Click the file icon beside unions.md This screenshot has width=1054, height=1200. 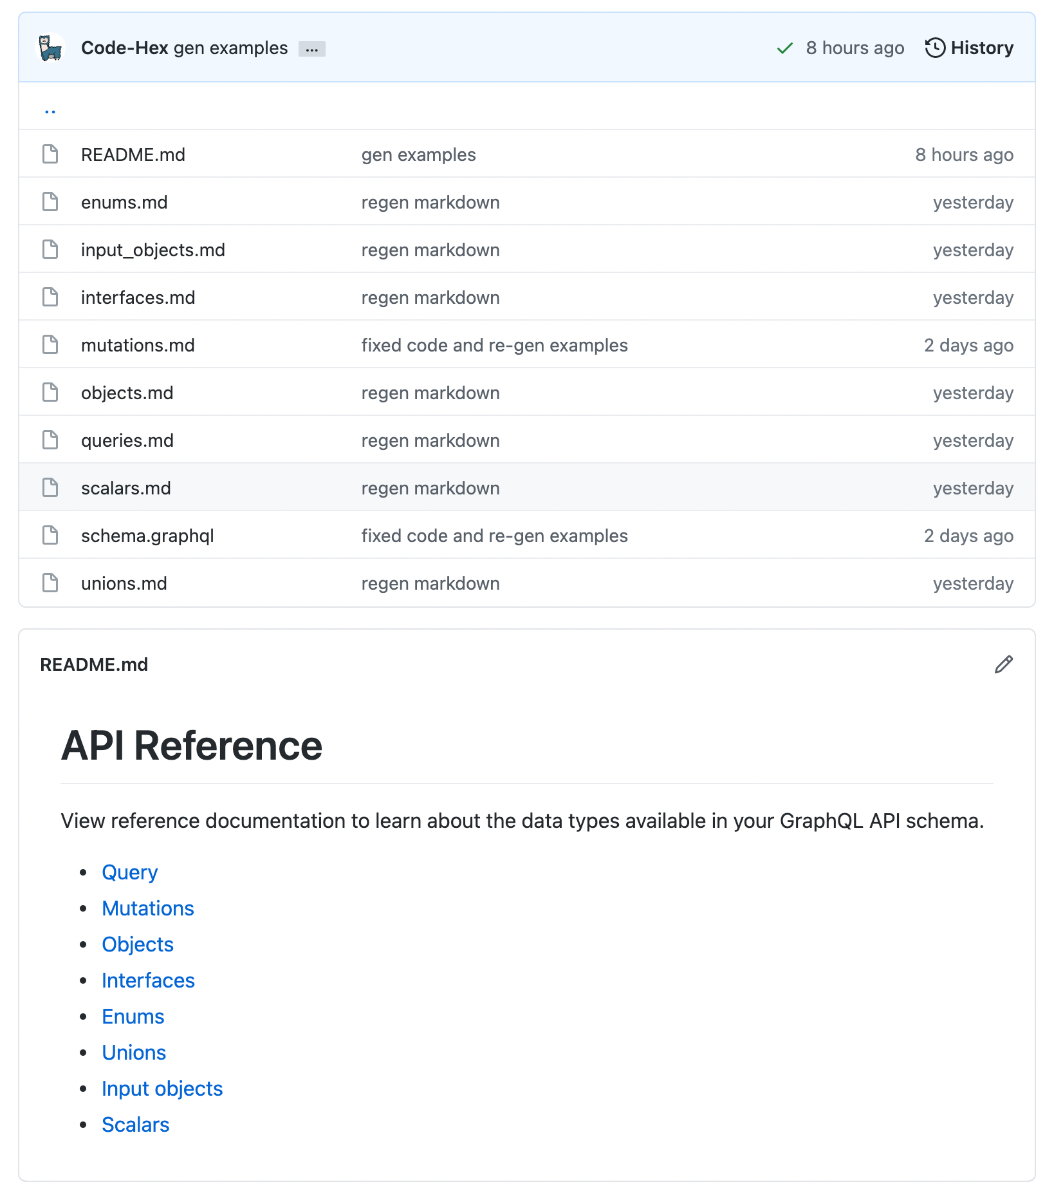click(x=50, y=583)
